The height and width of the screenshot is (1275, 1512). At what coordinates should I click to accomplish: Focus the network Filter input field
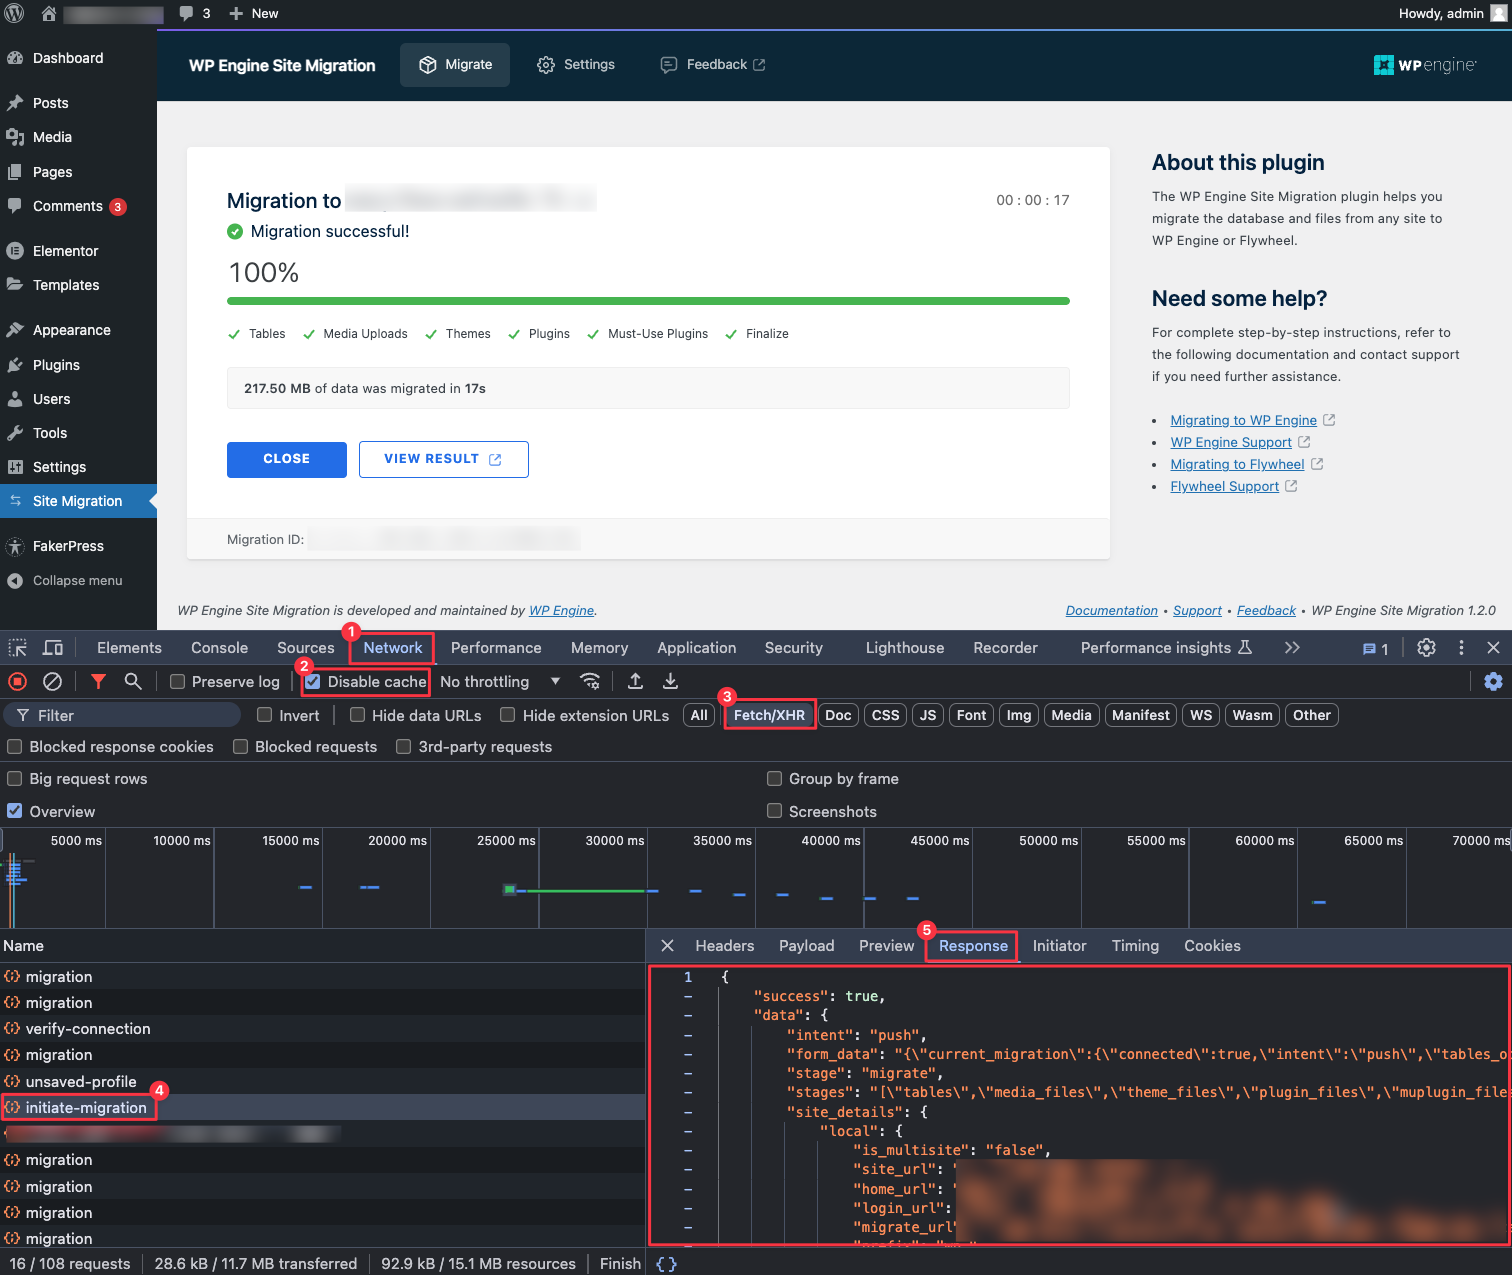[x=122, y=715]
